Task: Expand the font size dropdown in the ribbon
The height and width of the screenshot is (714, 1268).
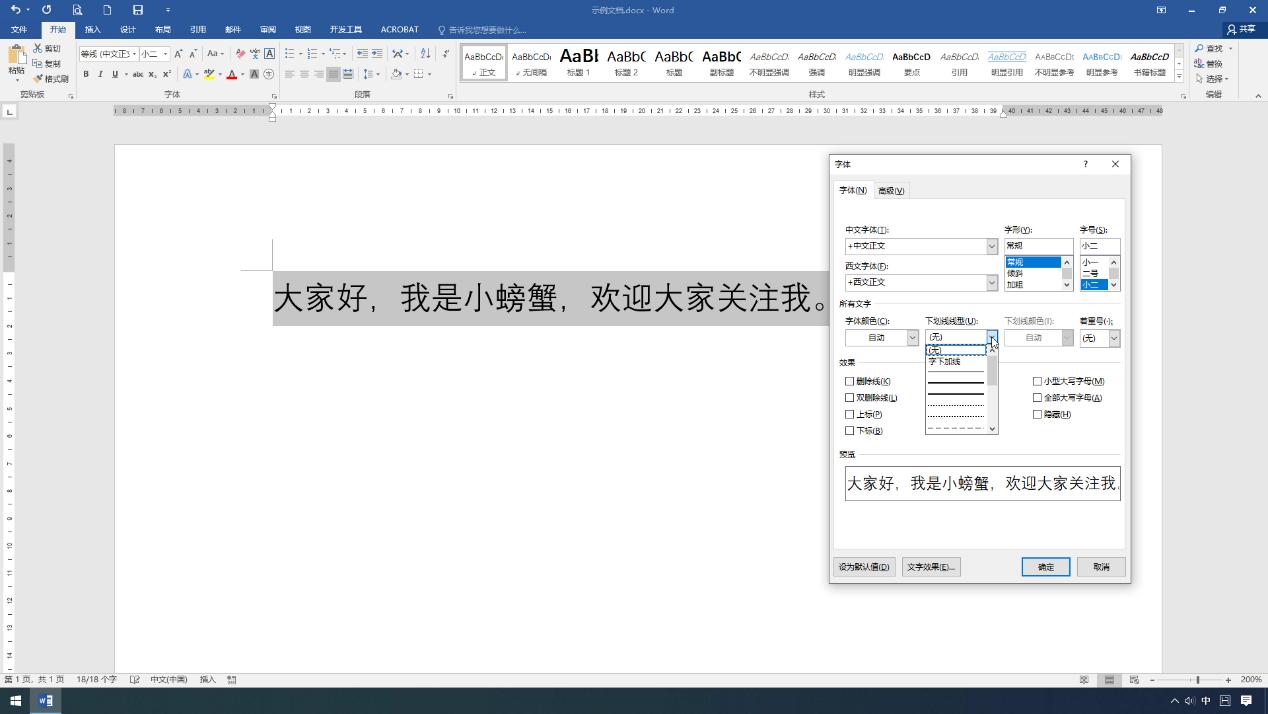Action: [x=164, y=54]
